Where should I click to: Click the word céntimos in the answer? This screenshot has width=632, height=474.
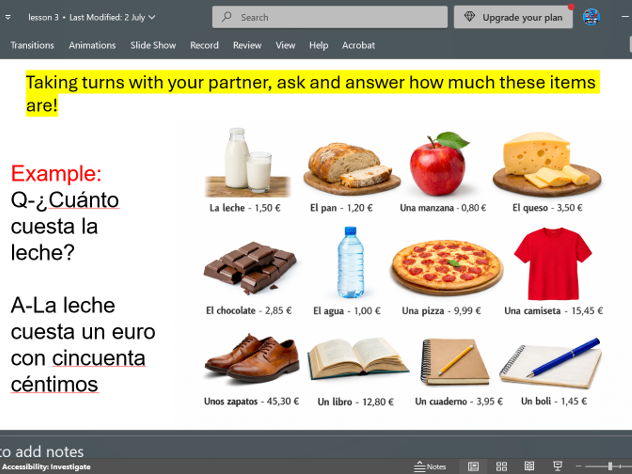(x=54, y=385)
